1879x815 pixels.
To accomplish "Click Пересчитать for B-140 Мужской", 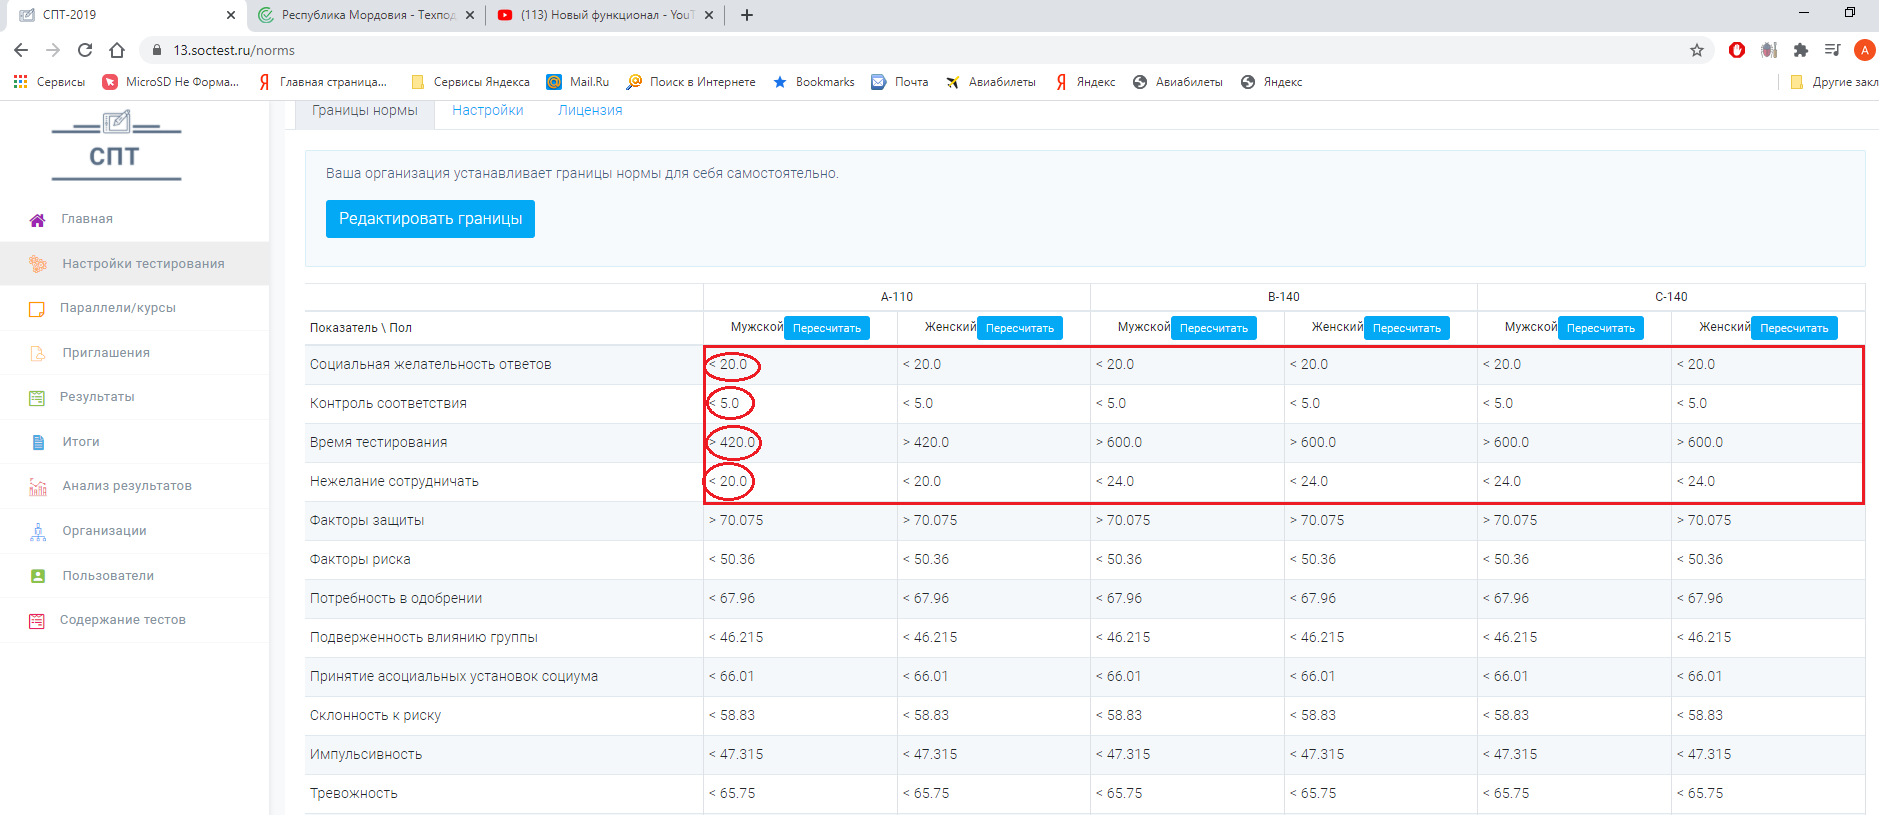I will tap(1214, 328).
